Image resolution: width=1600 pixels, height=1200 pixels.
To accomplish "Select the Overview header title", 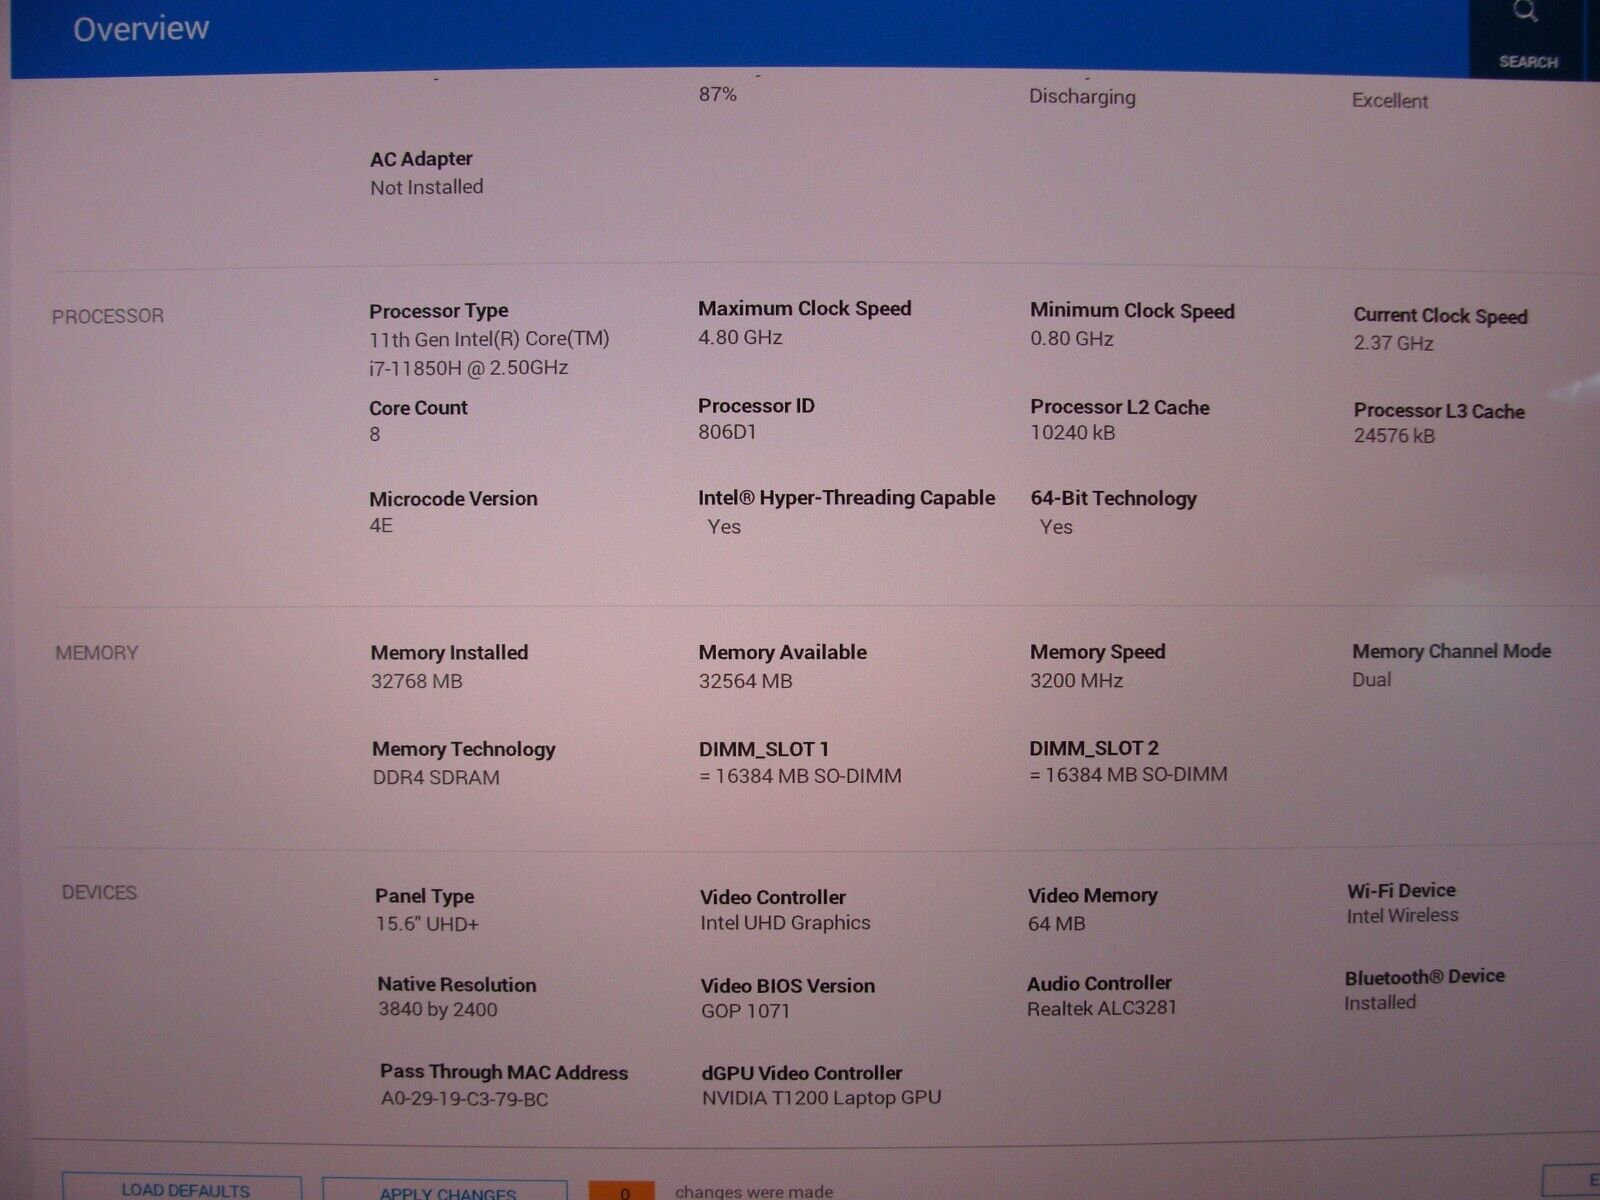I will point(141,29).
